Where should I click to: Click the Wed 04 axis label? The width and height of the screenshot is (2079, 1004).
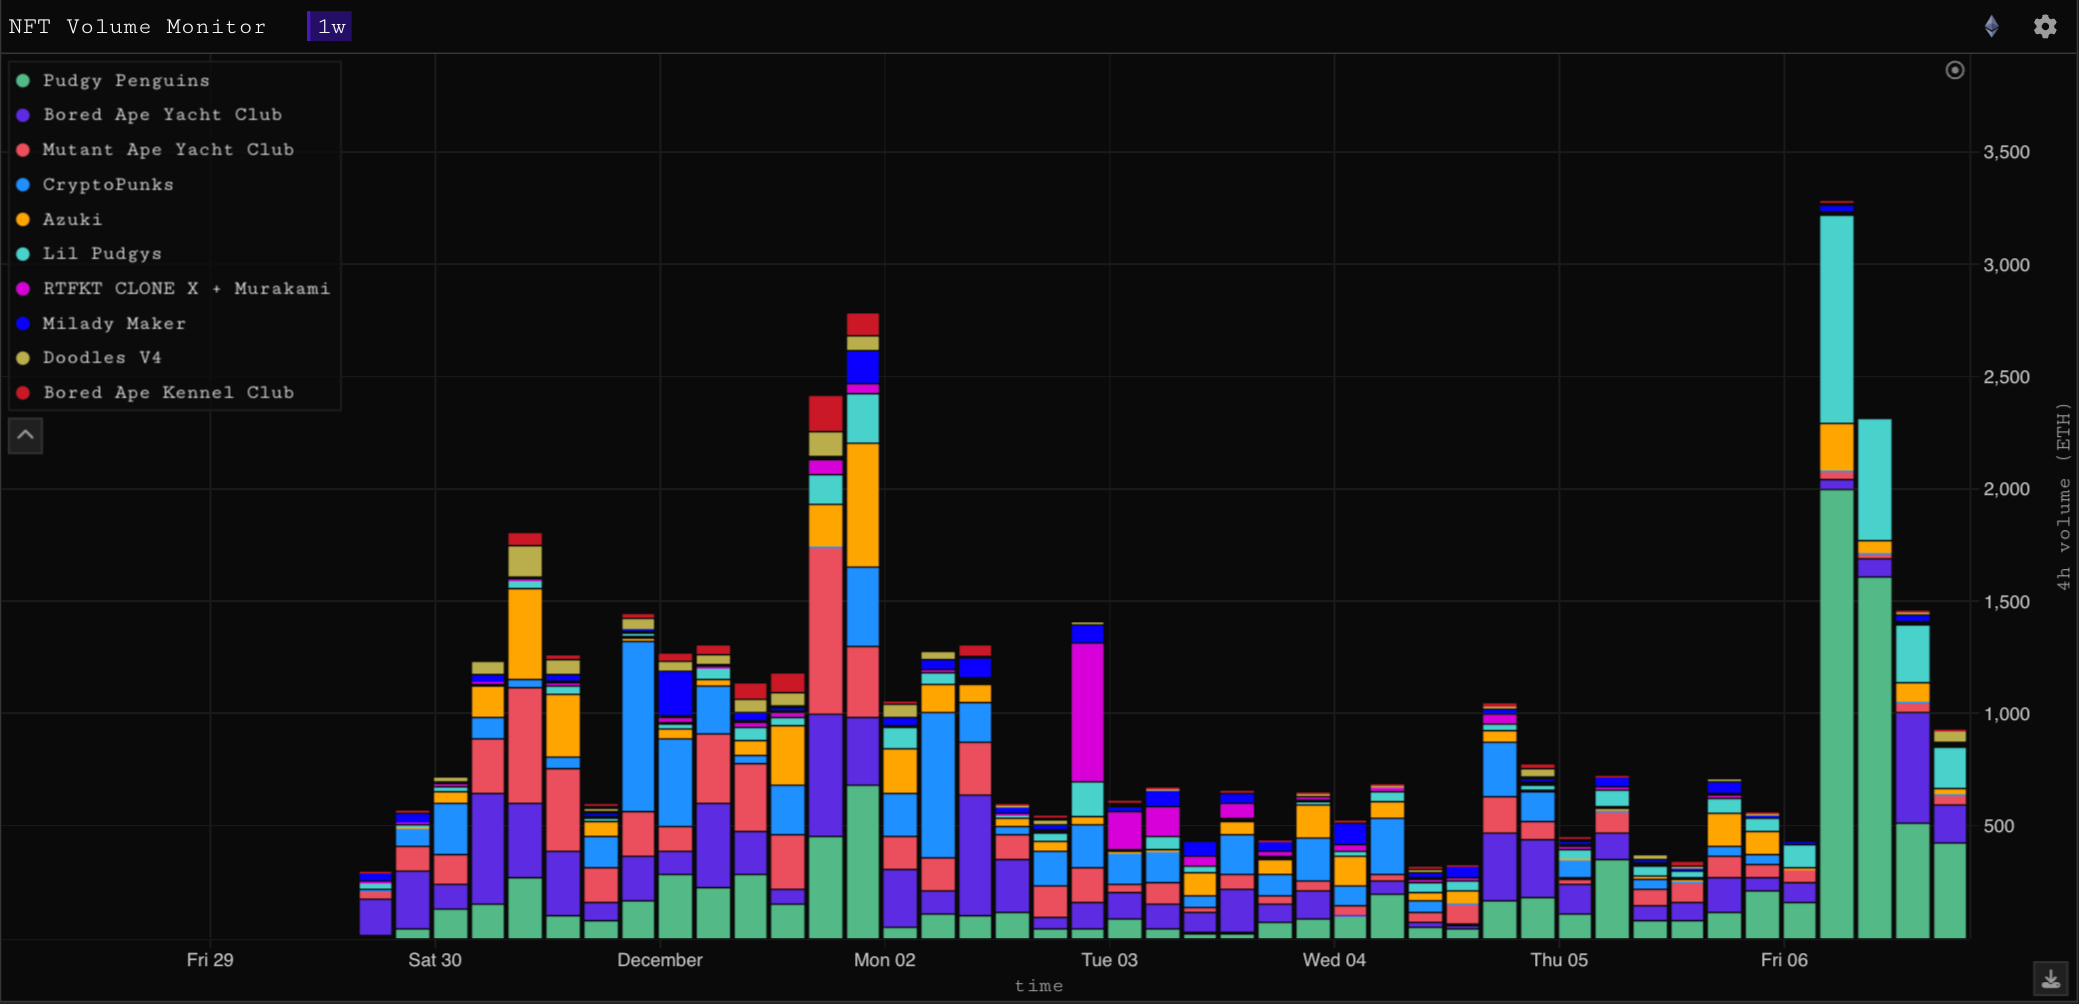tap(1334, 960)
